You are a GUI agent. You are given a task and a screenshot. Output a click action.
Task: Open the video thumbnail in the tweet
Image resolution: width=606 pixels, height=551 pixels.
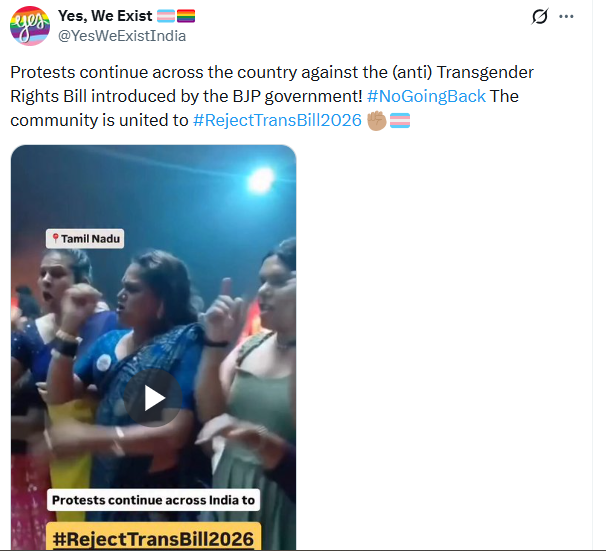(x=153, y=348)
